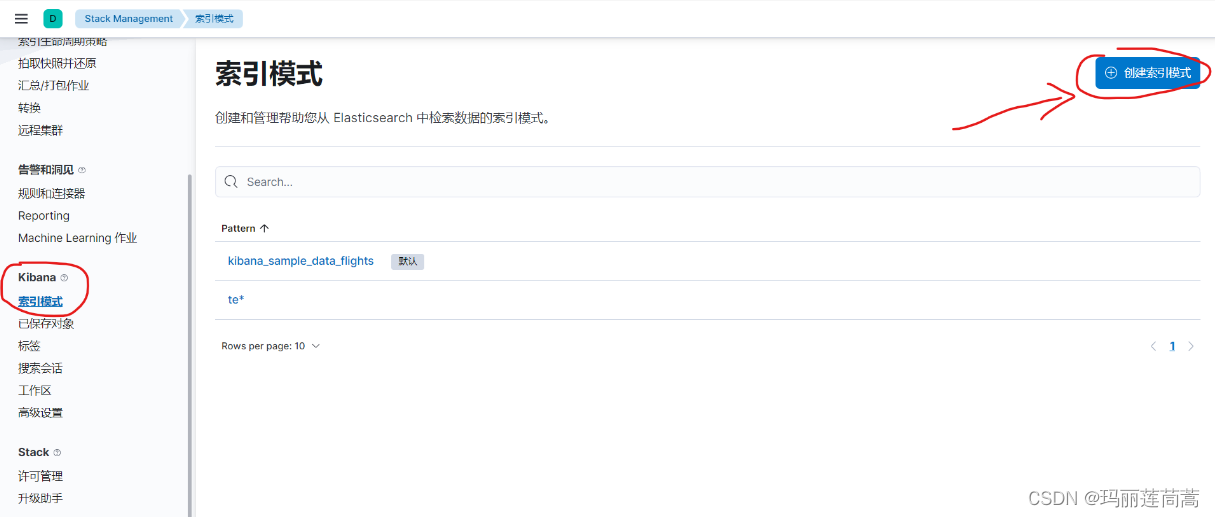Open the hamburger navigation menu

(x=21, y=18)
